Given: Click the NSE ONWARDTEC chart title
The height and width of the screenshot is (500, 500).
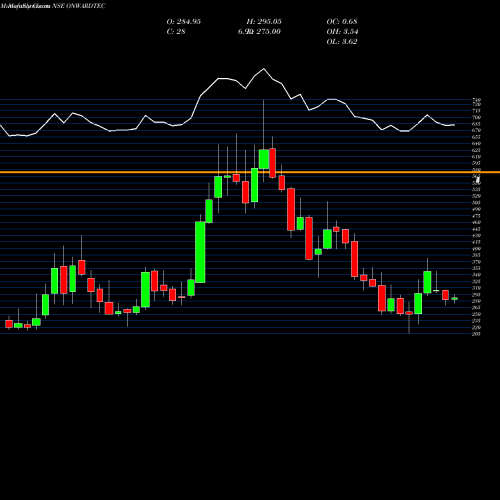Looking at the screenshot, I should point(79,6).
